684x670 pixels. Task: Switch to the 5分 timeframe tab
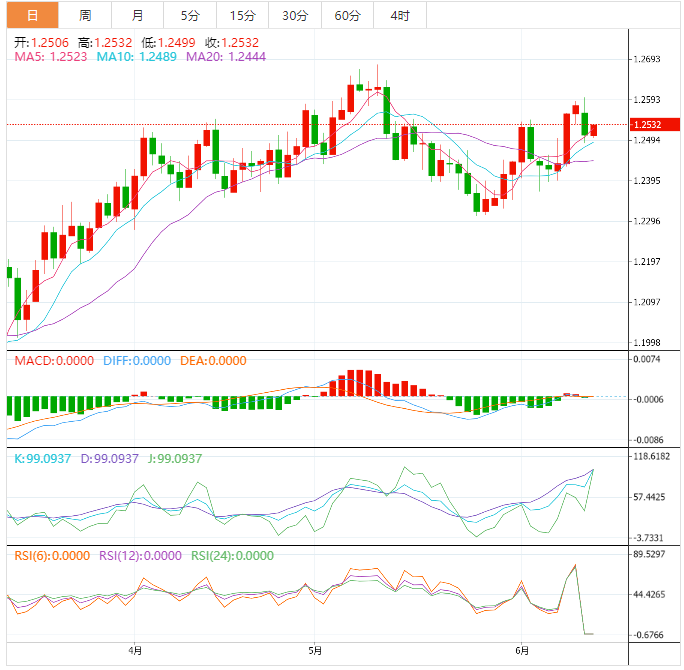190,15
